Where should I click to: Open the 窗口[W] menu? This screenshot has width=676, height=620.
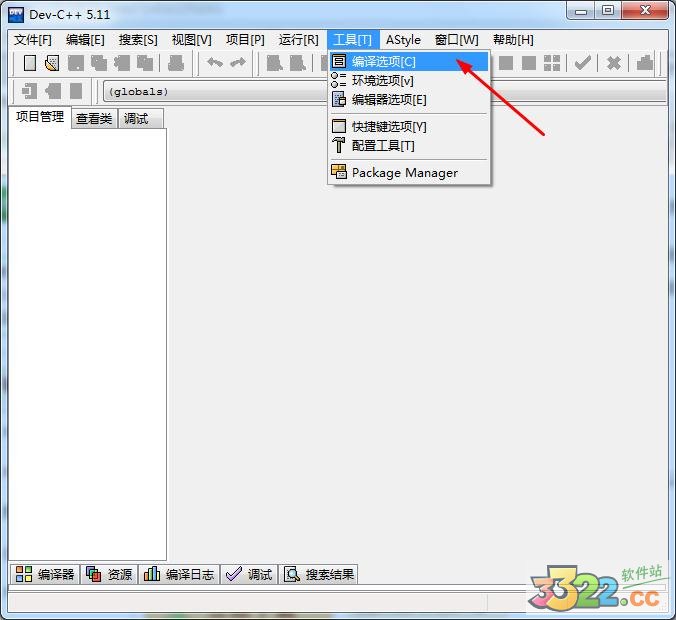click(457, 40)
